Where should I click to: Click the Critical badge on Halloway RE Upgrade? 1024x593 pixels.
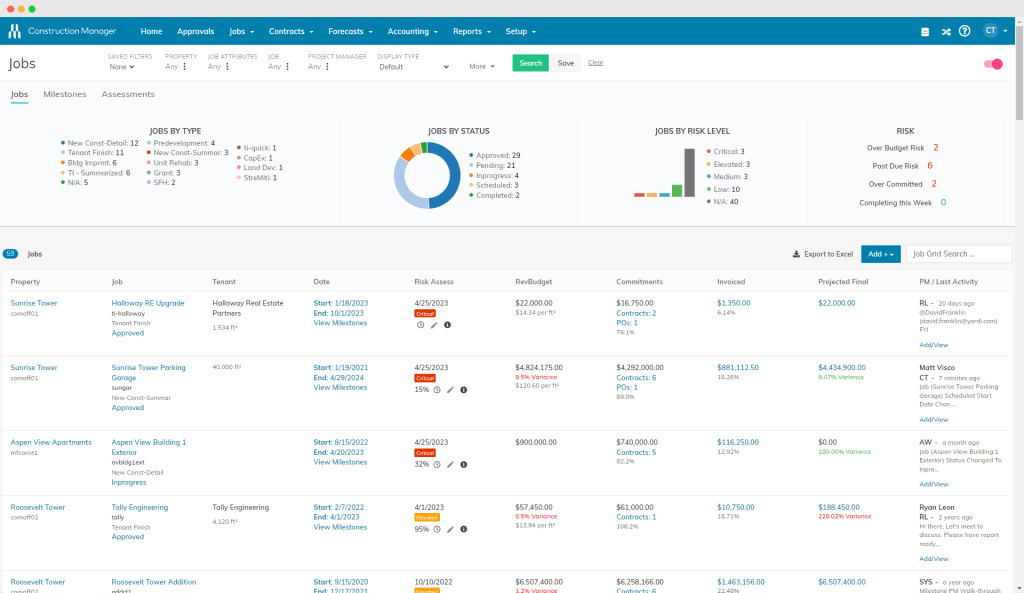coord(425,313)
